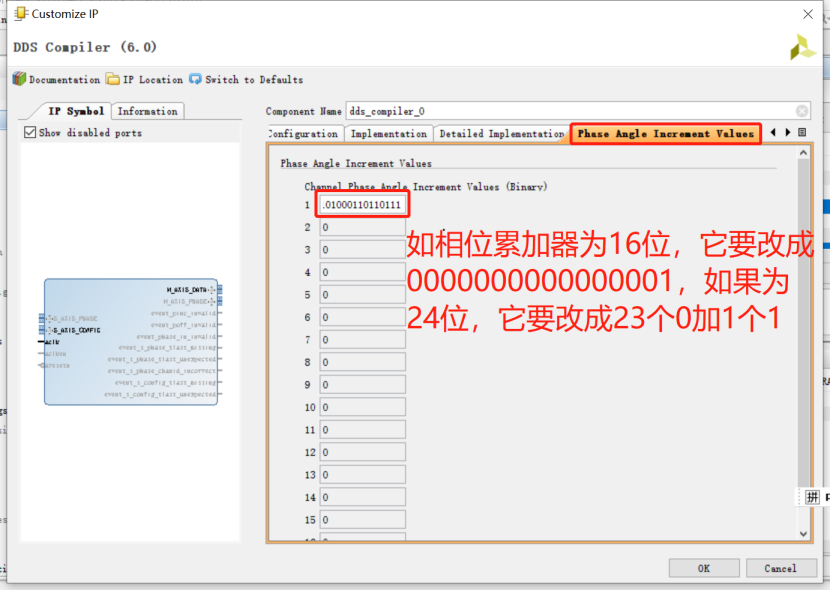
Task: Click the scrollbar up arrow
Action: (804, 153)
